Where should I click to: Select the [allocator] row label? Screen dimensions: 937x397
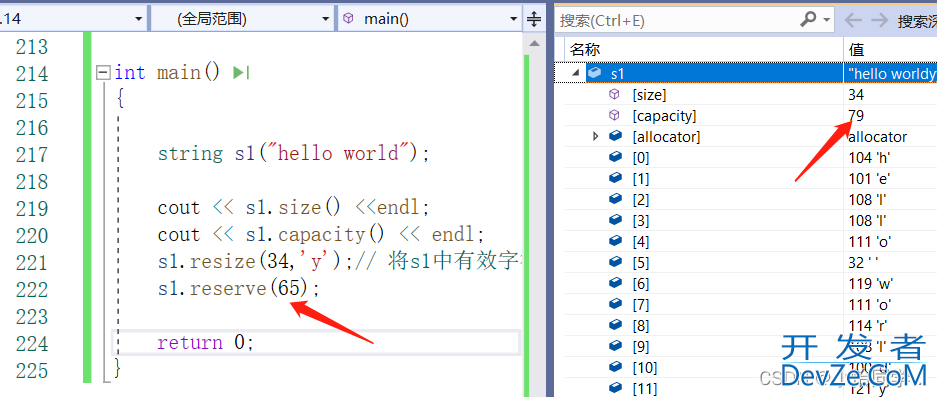click(666, 137)
